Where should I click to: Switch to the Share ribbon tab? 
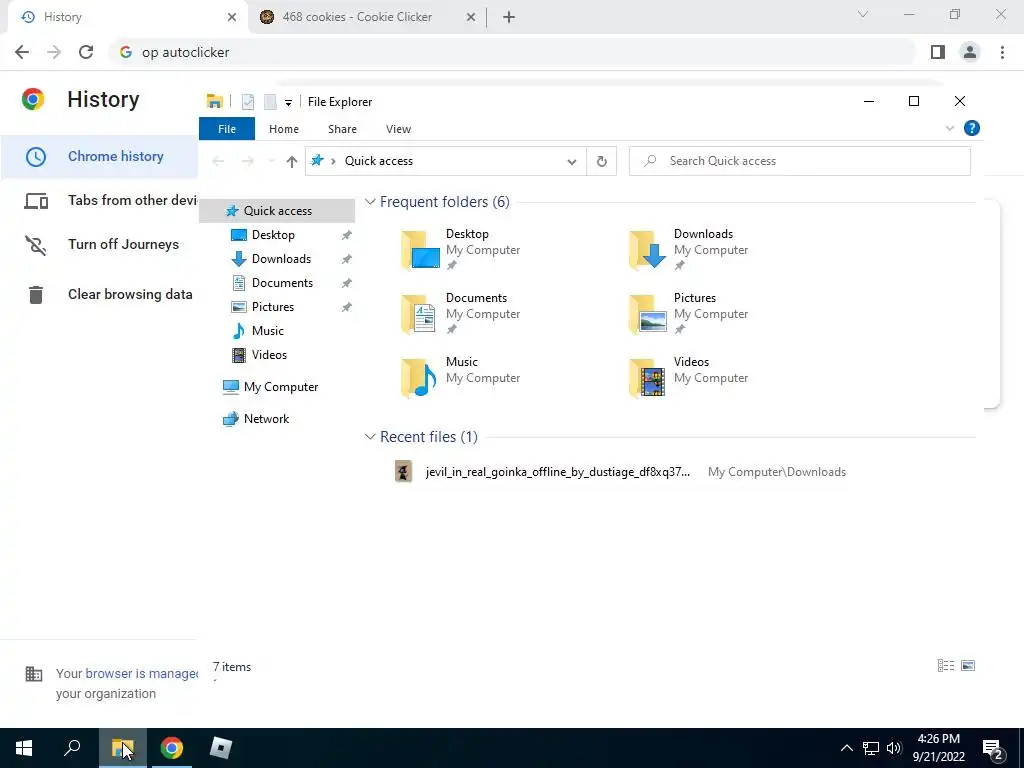coord(342,129)
